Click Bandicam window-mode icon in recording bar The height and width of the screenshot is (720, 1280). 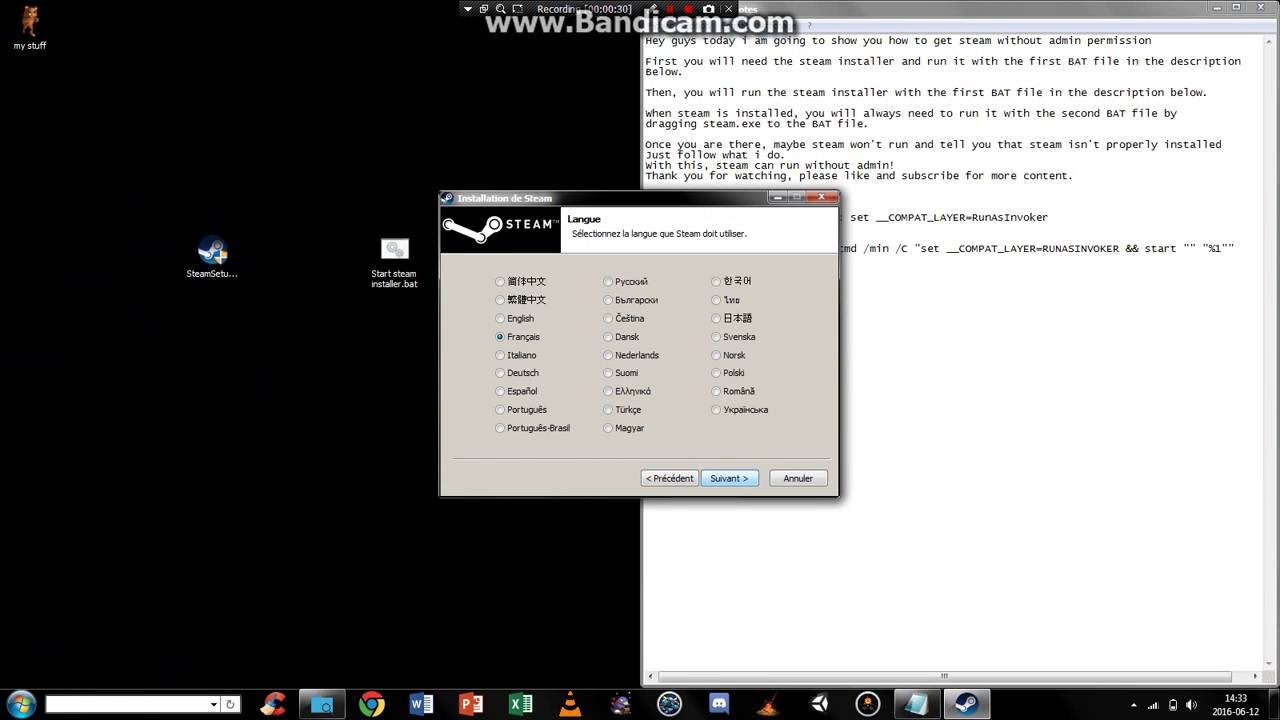pyautogui.click(x=484, y=9)
